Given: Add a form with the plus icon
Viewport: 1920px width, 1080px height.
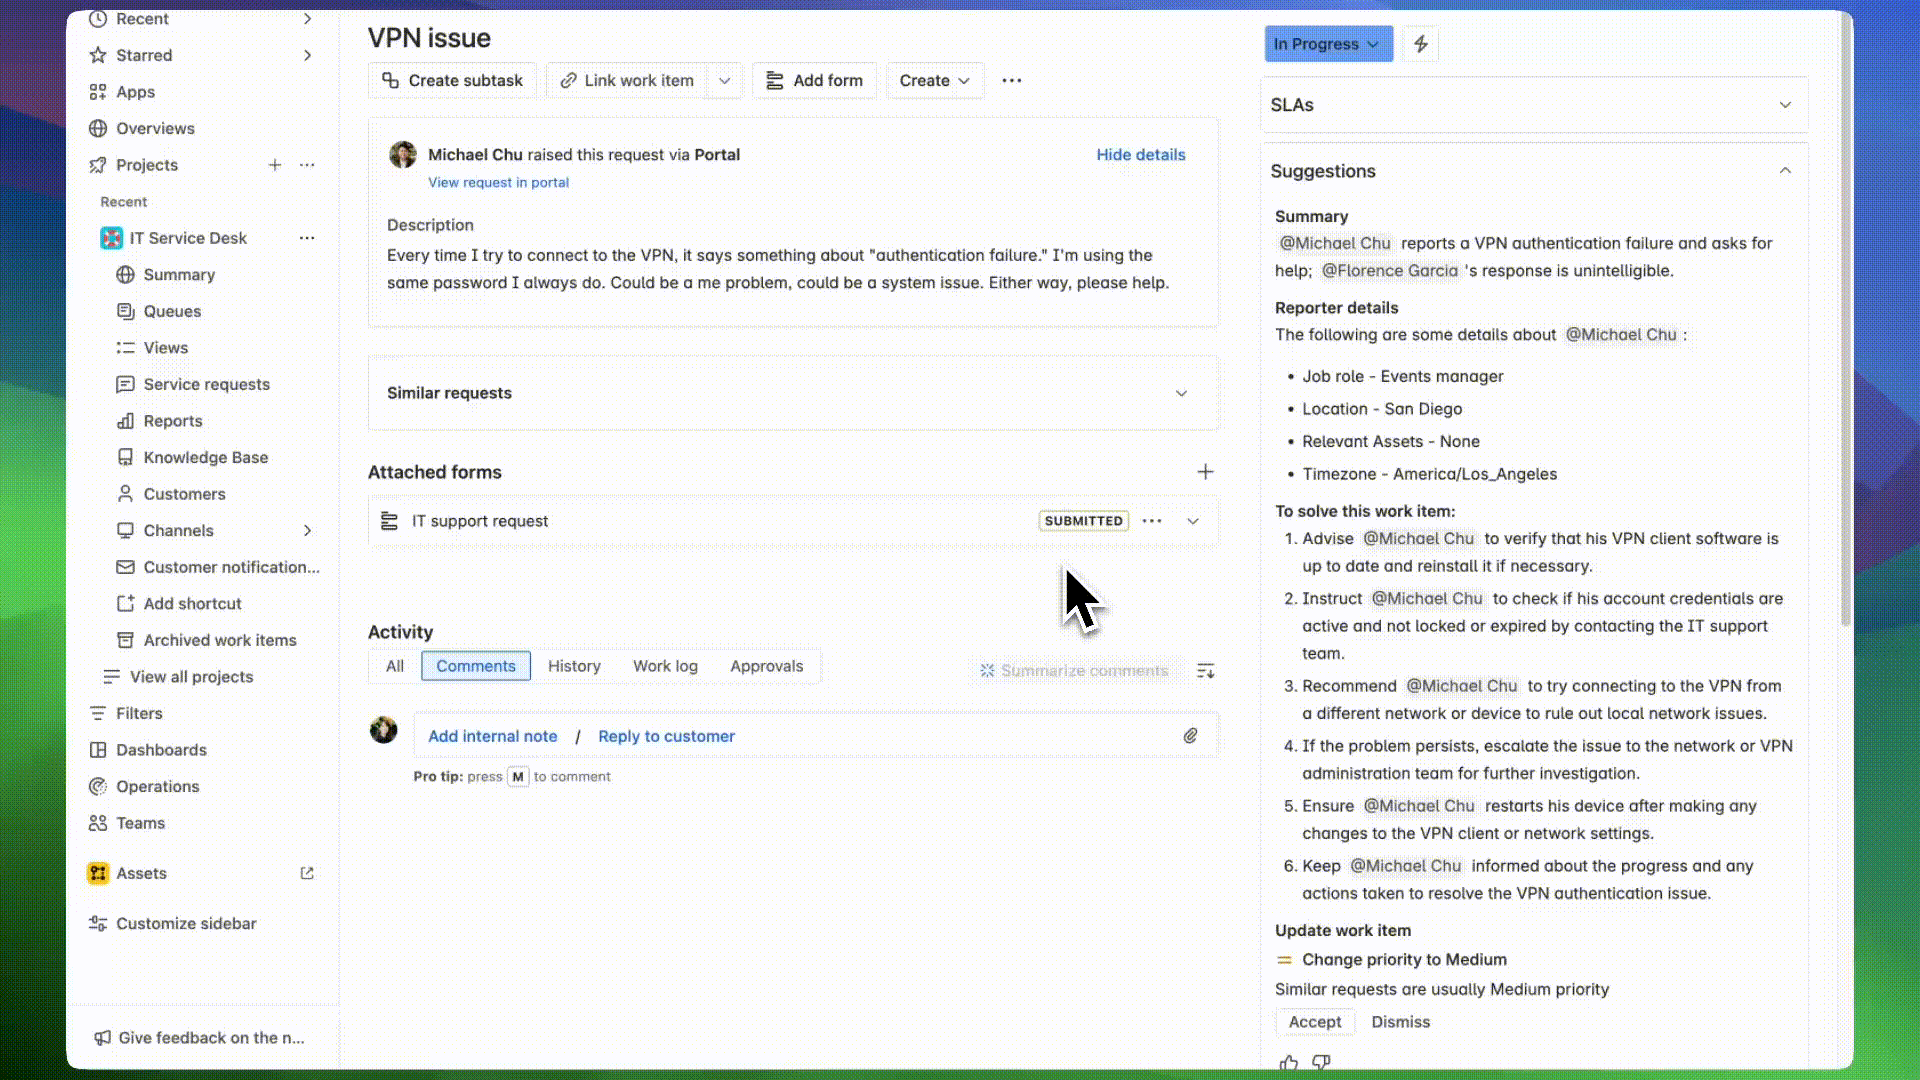Looking at the screenshot, I should click(1206, 472).
